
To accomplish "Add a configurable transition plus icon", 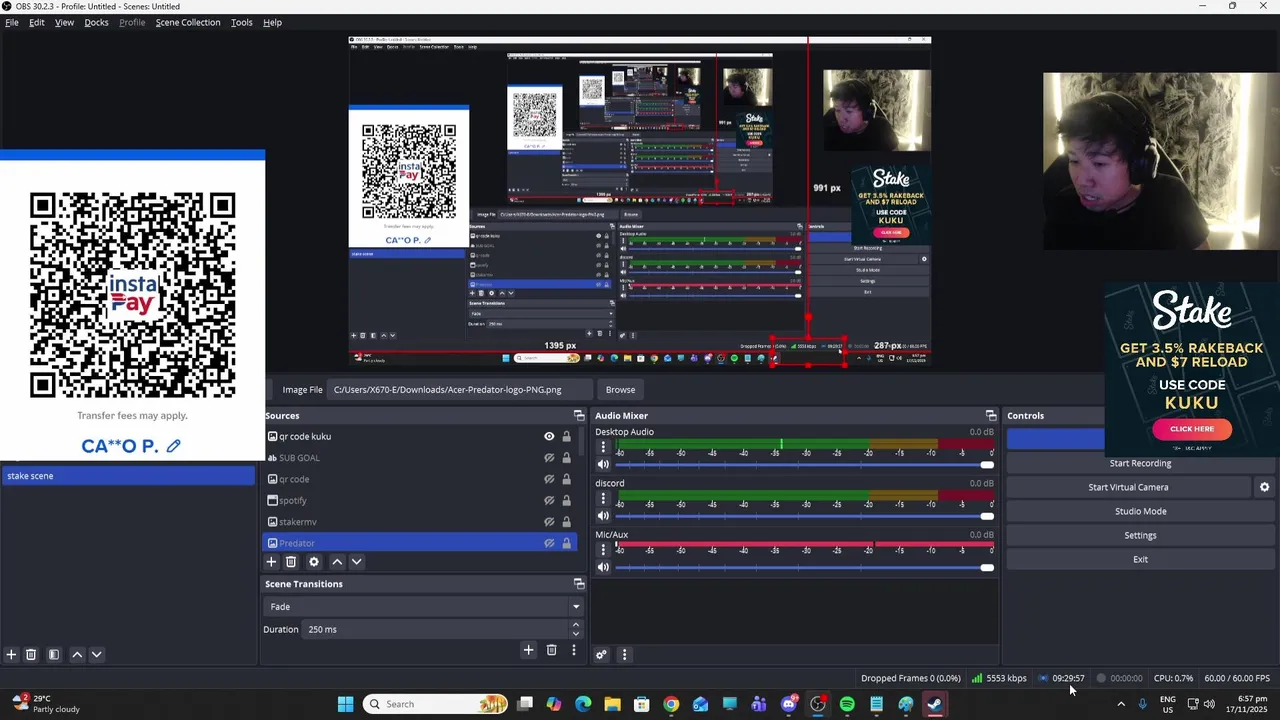I will 528,651.
